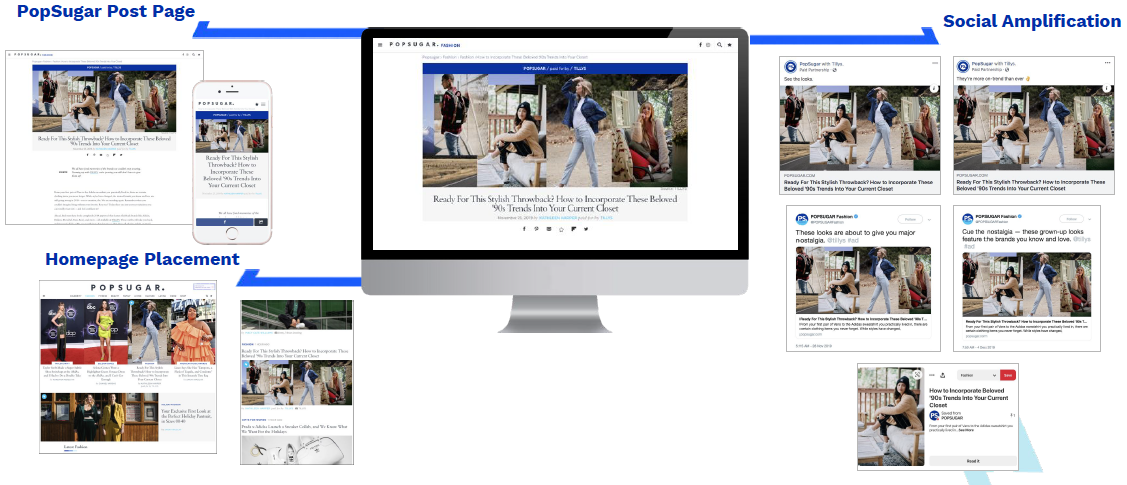Click PopSugar avatar on 'They're more on-brand' post

963,66
